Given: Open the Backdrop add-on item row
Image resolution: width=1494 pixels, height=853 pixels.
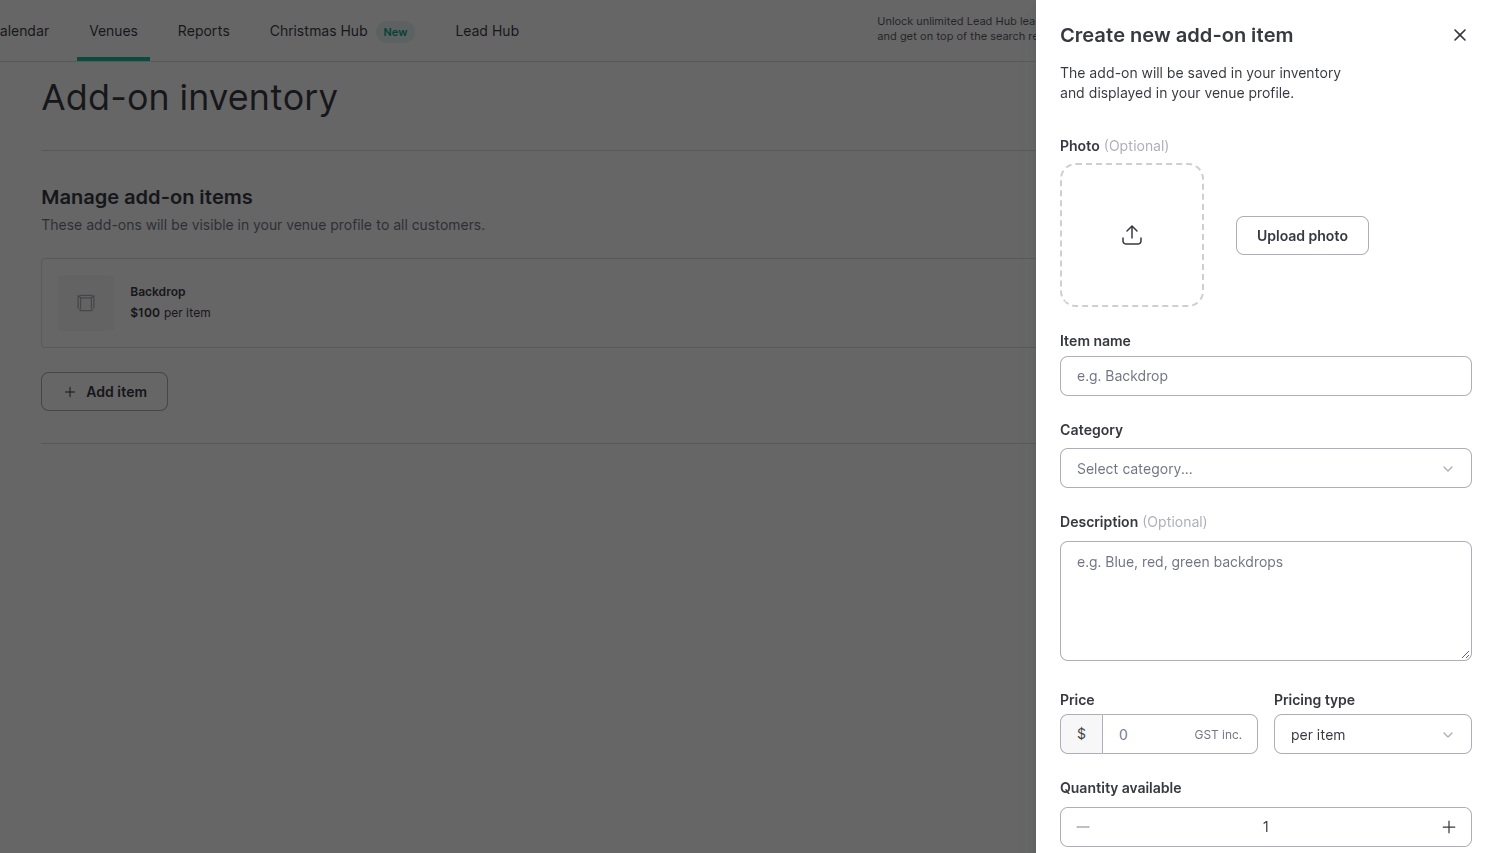Looking at the screenshot, I should point(538,303).
